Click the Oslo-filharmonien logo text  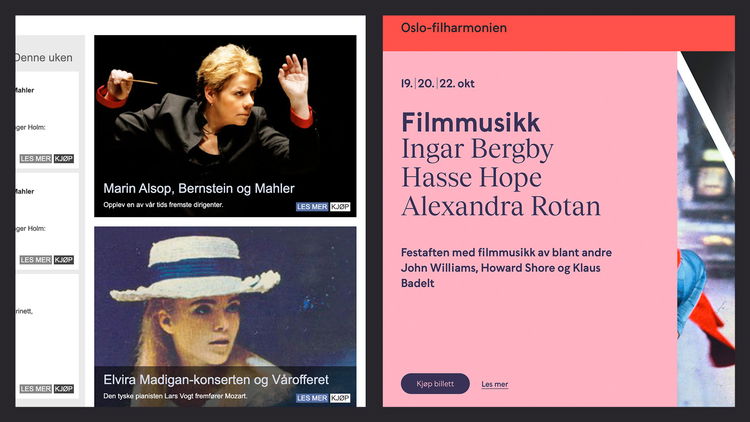[x=454, y=28]
